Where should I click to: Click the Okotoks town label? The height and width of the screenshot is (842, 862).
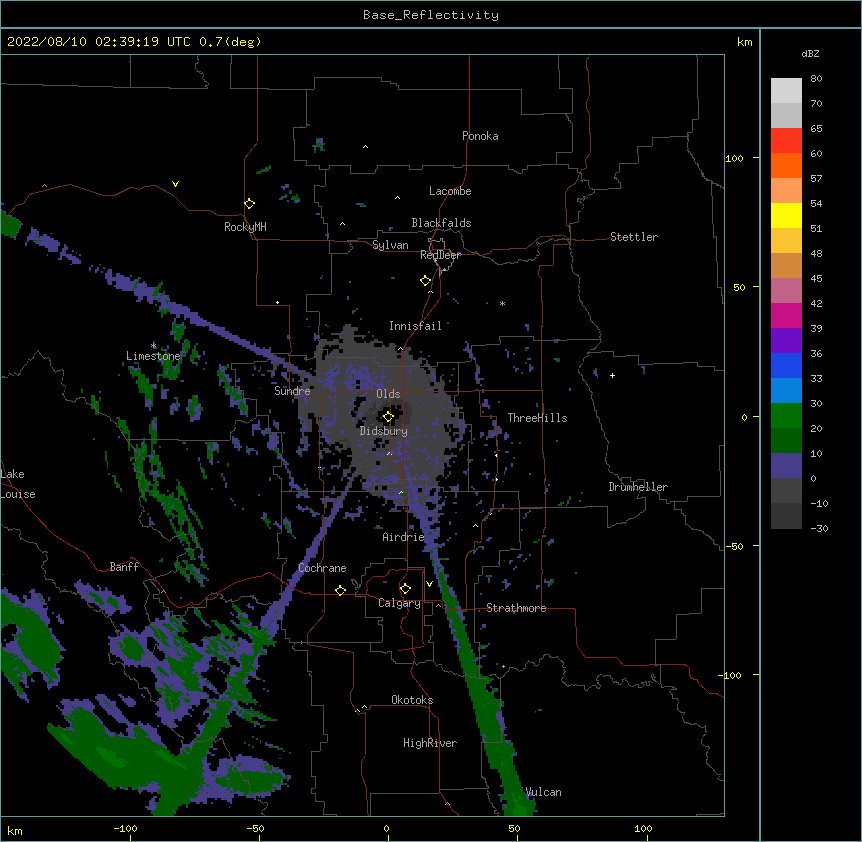click(x=412, y=700)
